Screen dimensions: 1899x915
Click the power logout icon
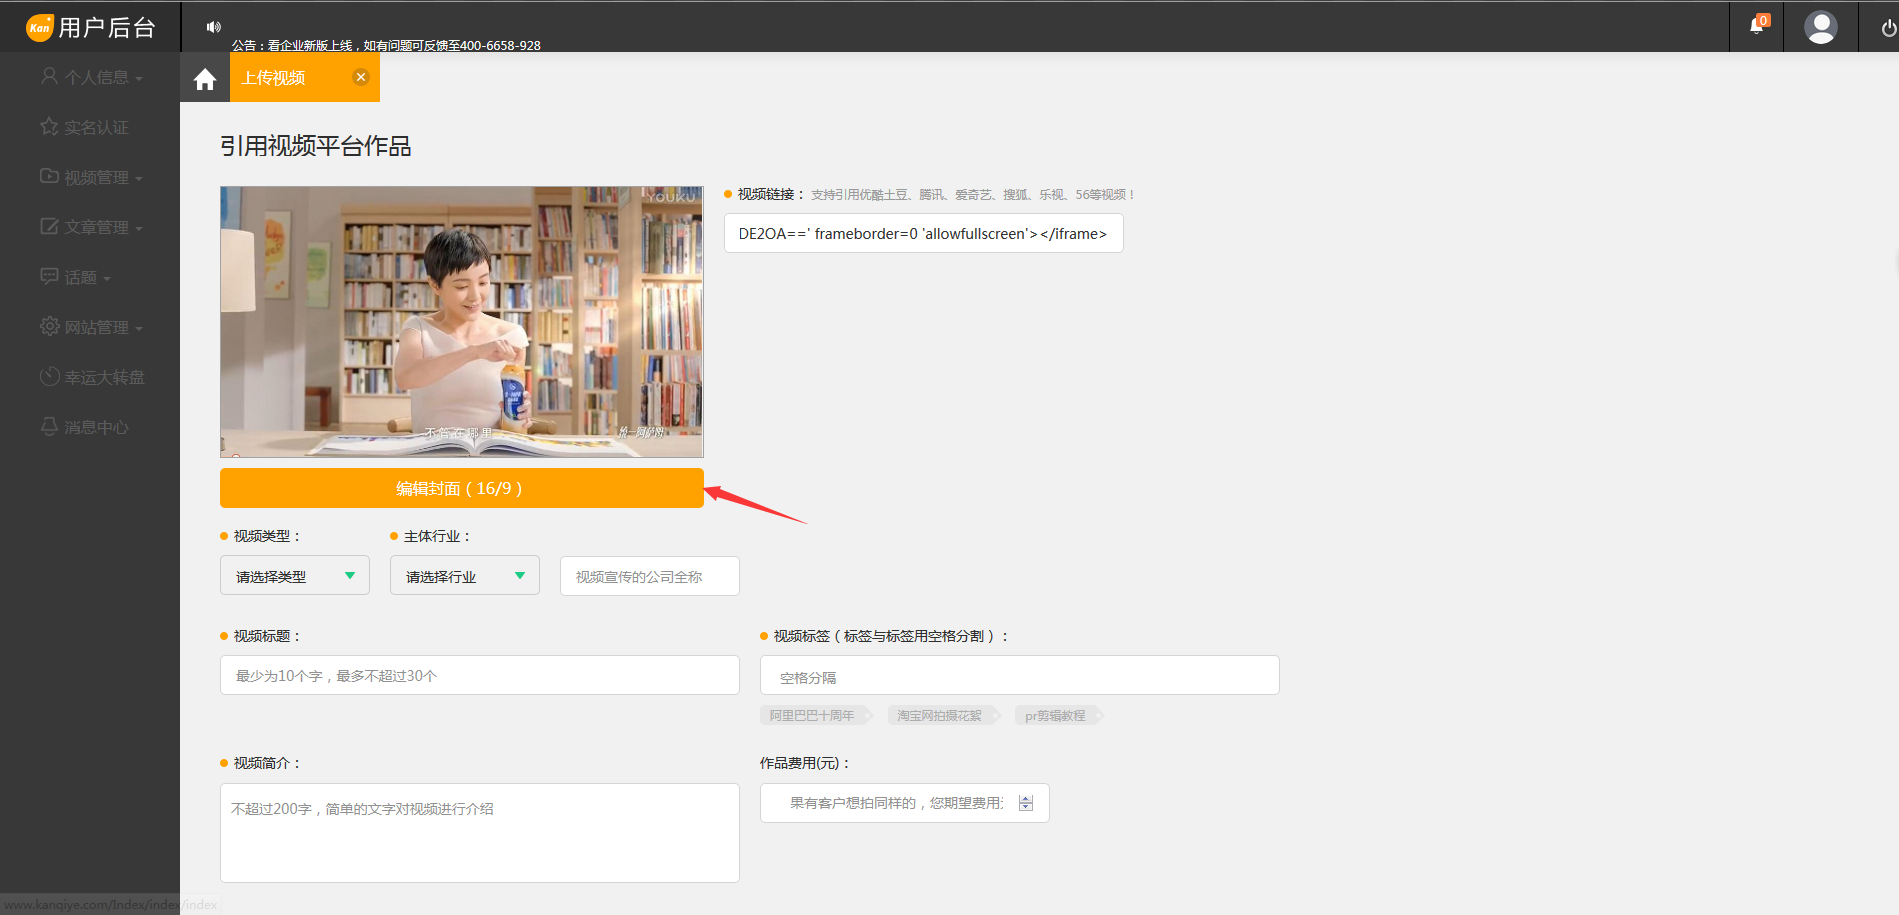click(1887, 28)
